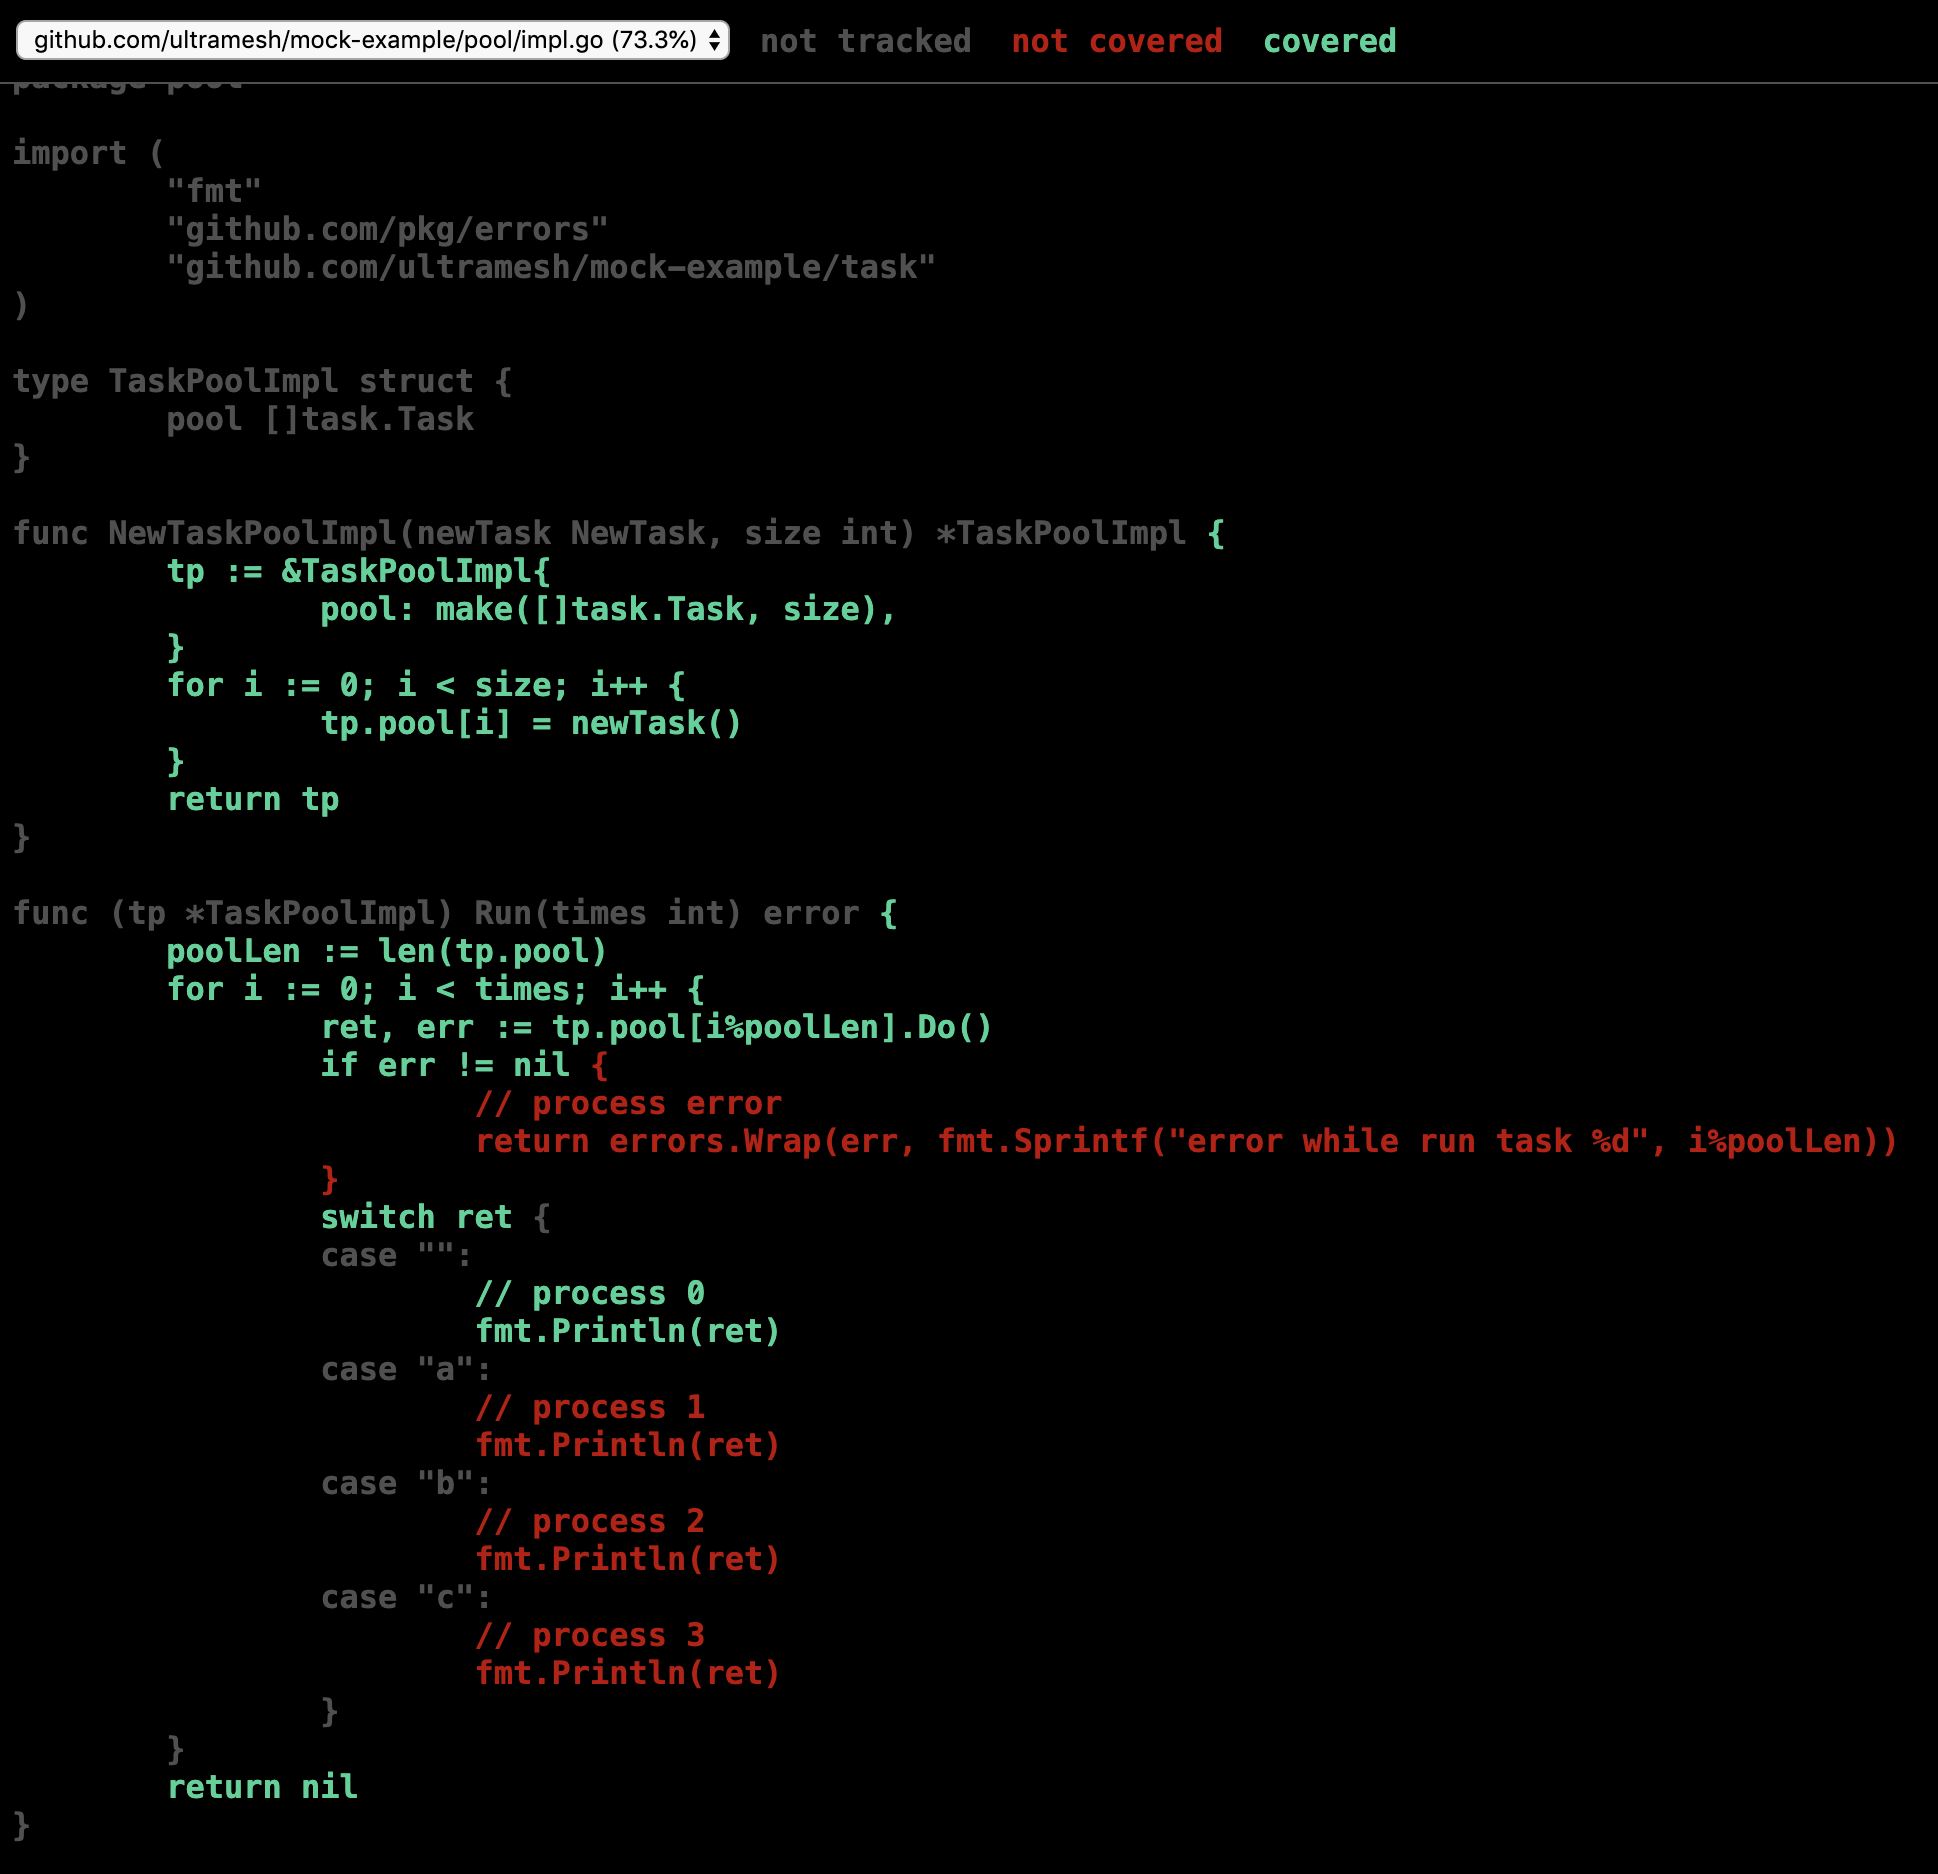Click the 'func NewTaskPoolImpl' declaration line

(x=617, y=533)
